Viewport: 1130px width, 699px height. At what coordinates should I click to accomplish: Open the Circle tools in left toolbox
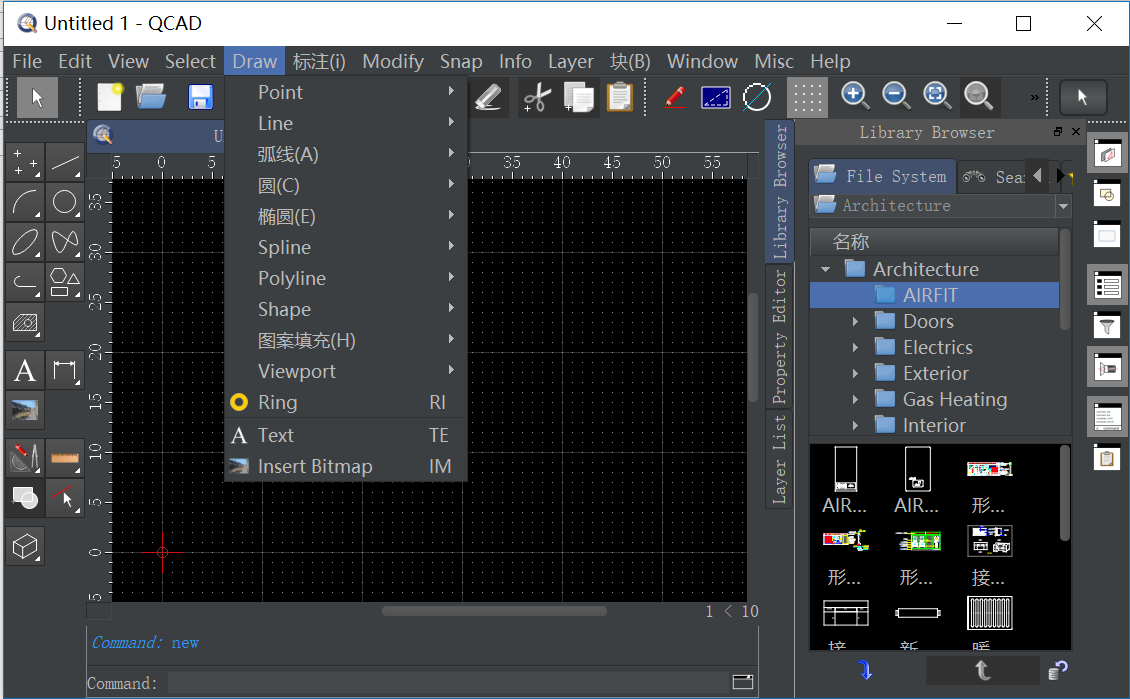coord(65,202)
